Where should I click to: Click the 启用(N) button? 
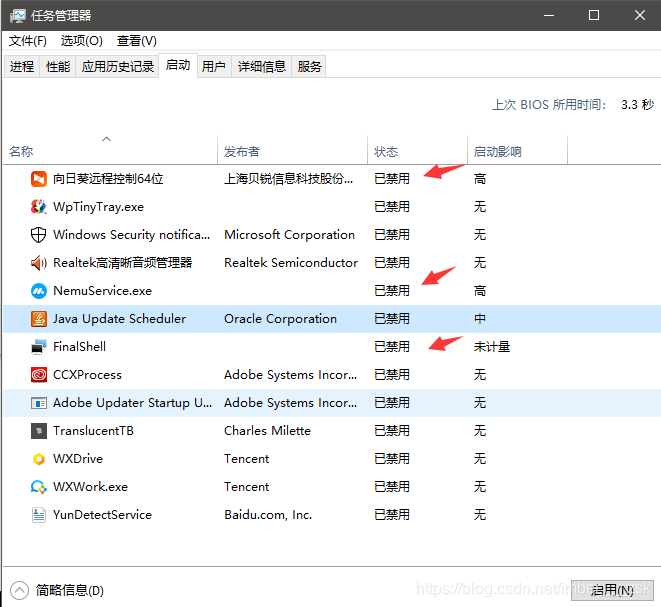pyautogui.click(x=612, y=590)
